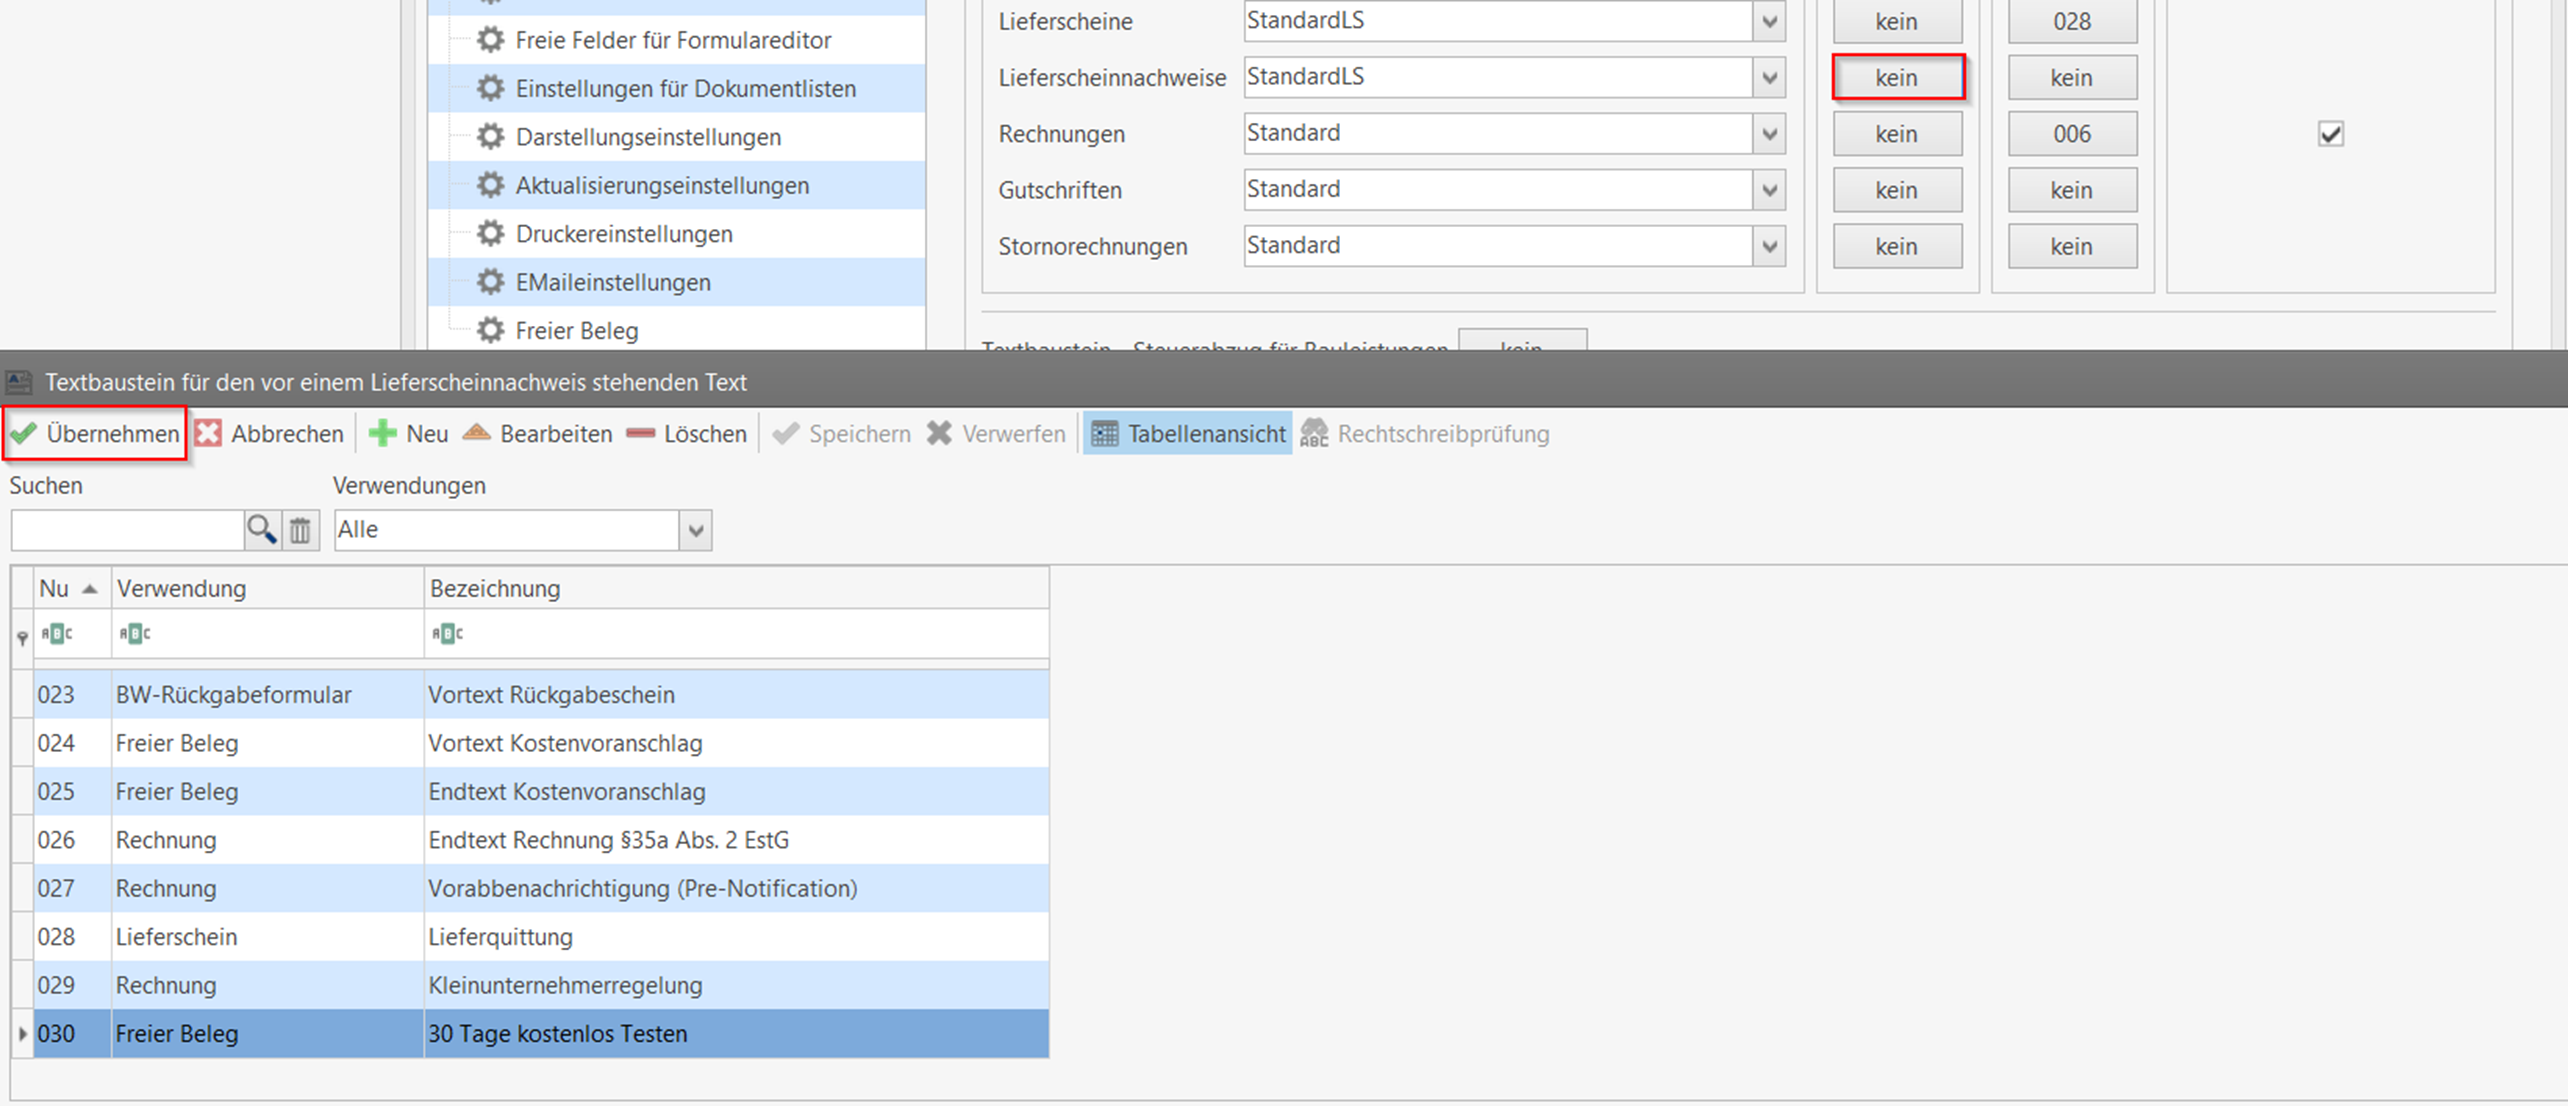Screen dimensions: 2568x1106
Task: Click the Übernehmen checkmark button
Action: click(95, 433)
